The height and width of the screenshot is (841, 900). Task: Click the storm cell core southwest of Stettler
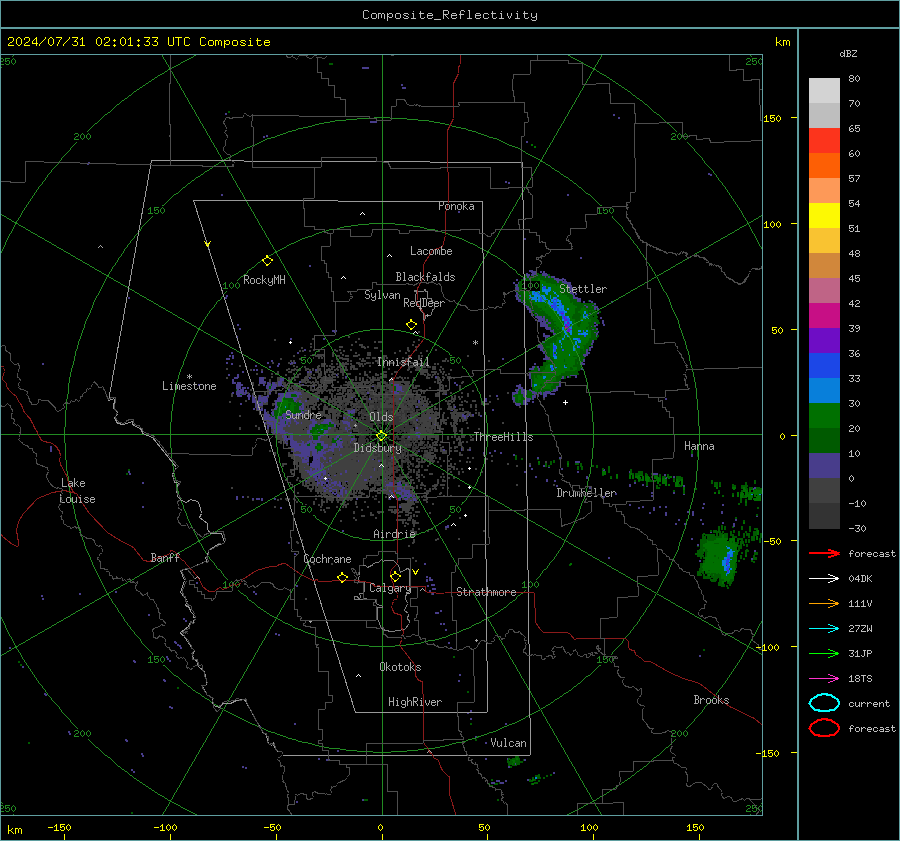pos(567,324)
